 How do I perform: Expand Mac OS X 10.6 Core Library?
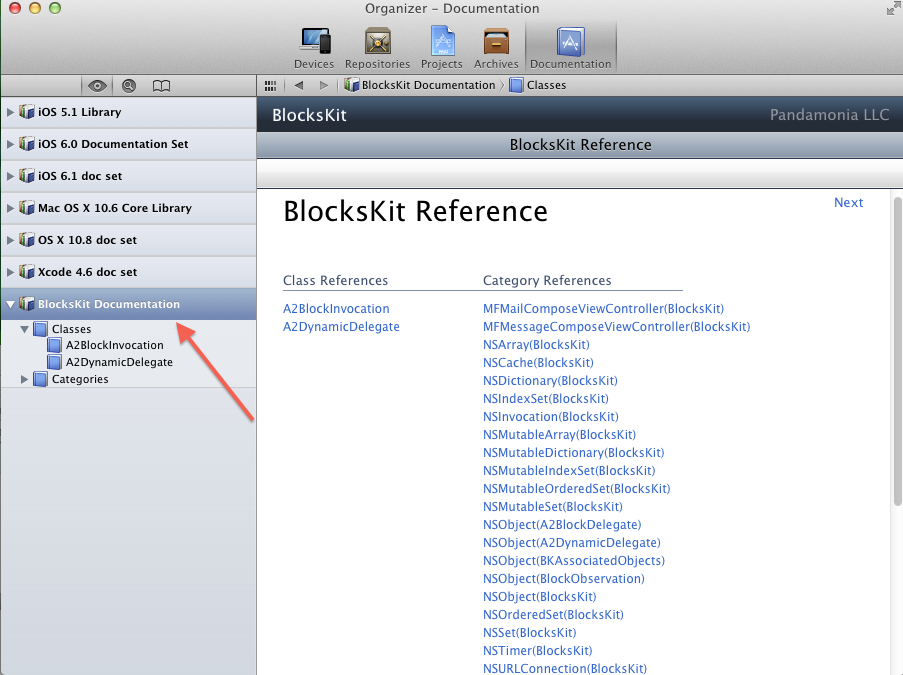10,208
